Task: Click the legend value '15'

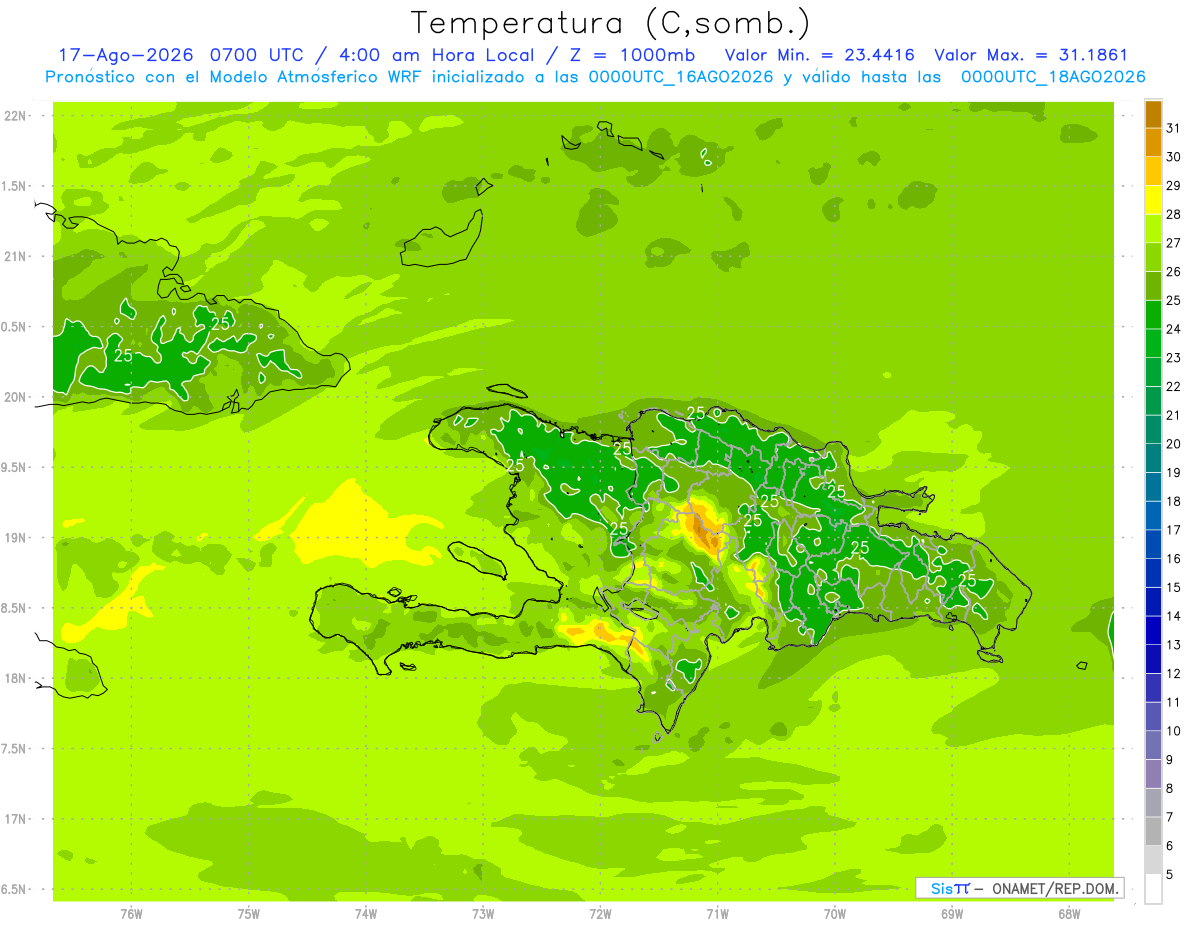Action: point(1173,588)
